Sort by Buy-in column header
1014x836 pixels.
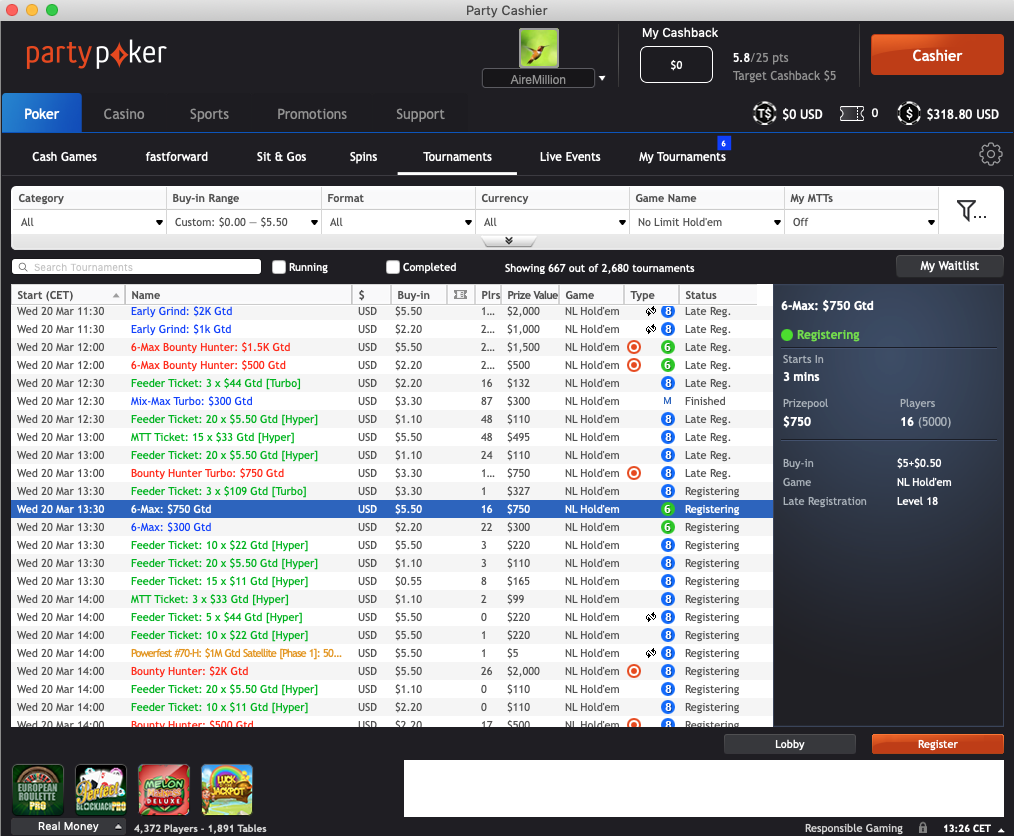[419, 295]
